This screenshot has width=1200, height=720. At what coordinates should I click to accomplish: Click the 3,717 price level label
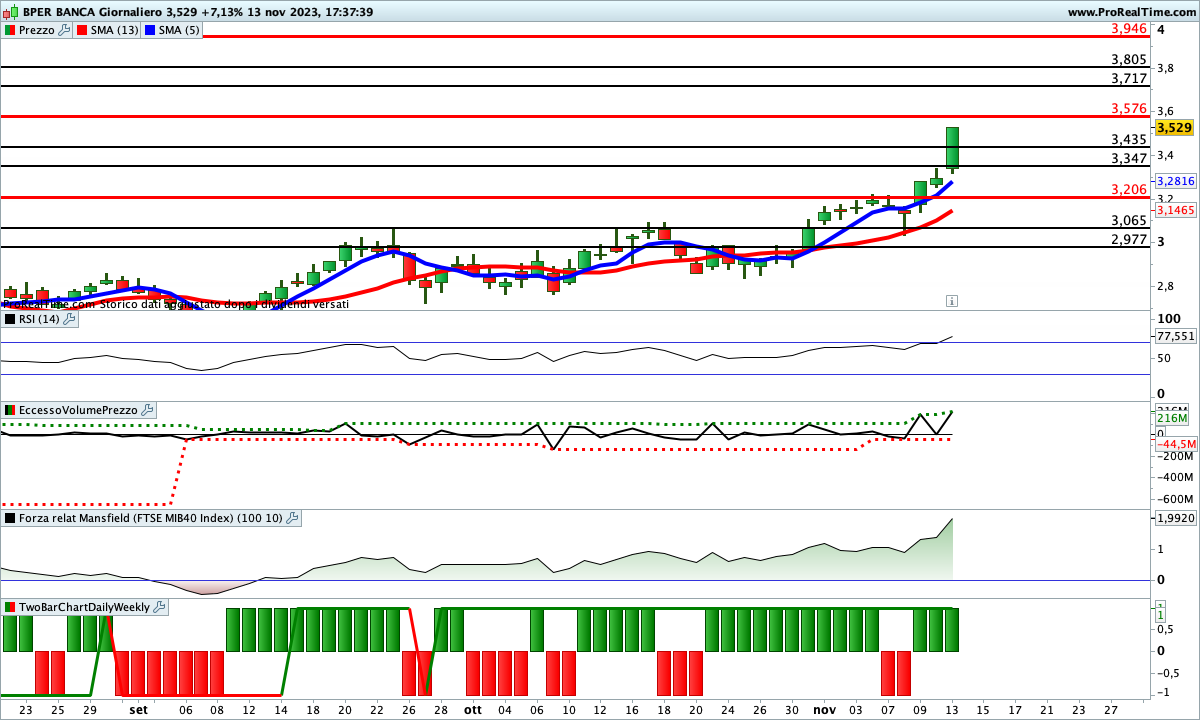1129,78
